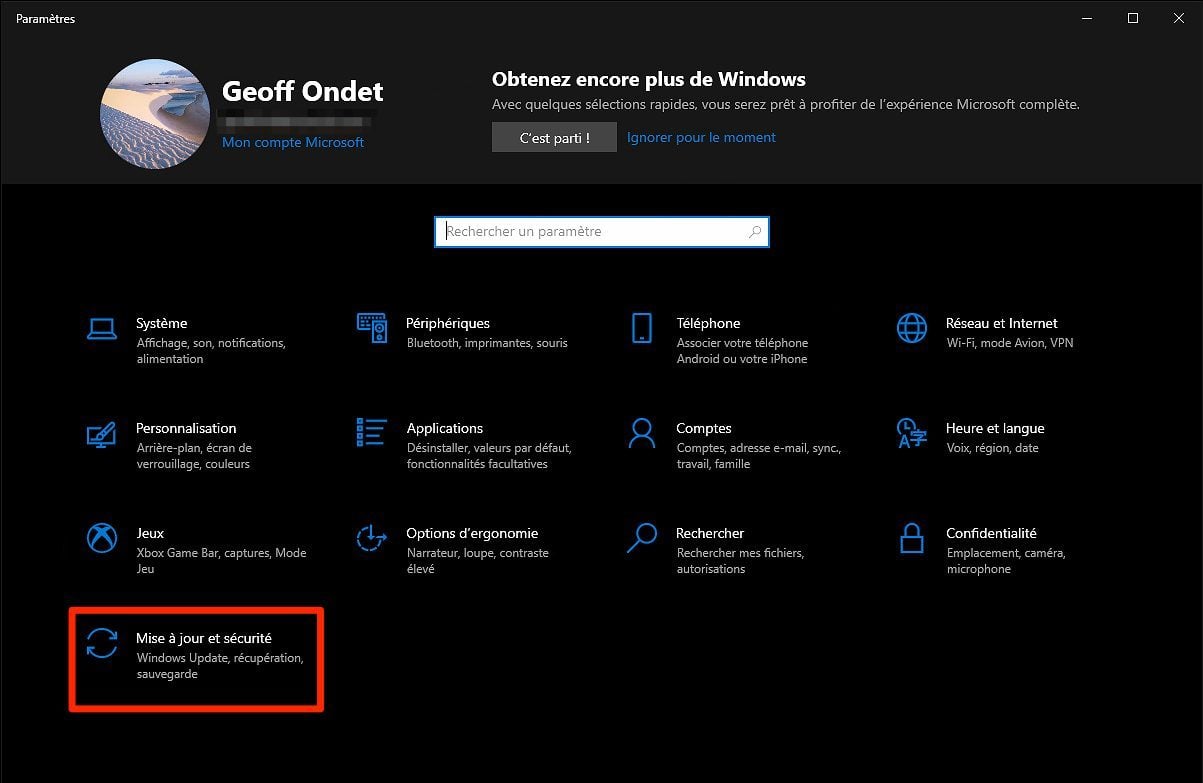Select the Rechercher magnifier category icon
Image resolution: width=1203 pixels, height=783 pixels.
tap(642, 538)
